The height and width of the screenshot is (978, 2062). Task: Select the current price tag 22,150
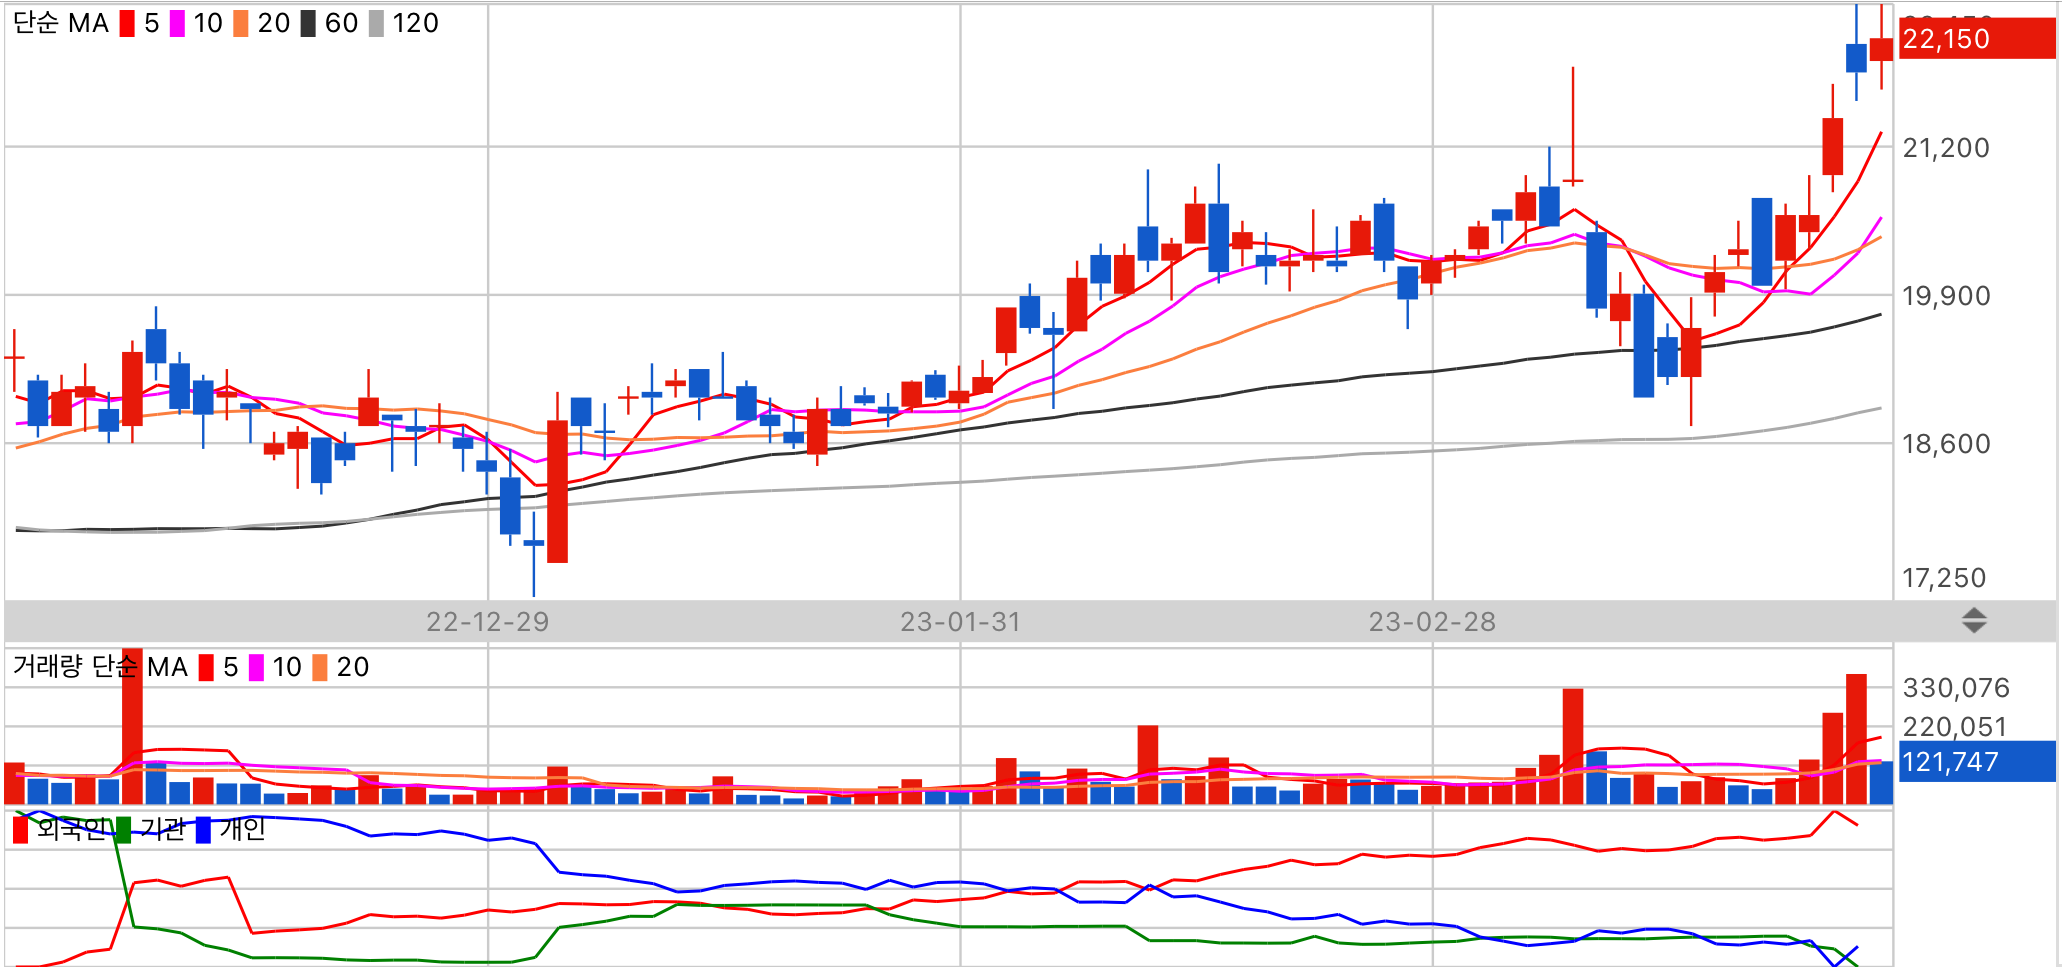click(1977, 39)
